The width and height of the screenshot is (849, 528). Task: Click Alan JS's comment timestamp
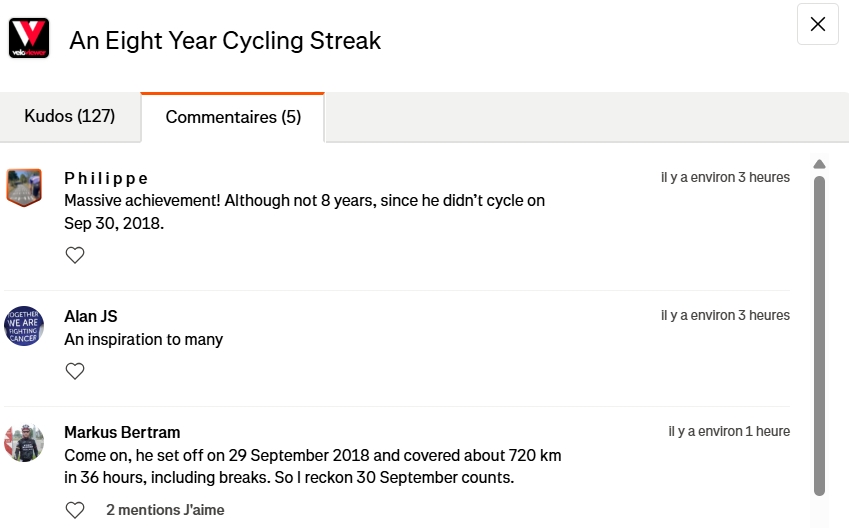pos(725,315)
